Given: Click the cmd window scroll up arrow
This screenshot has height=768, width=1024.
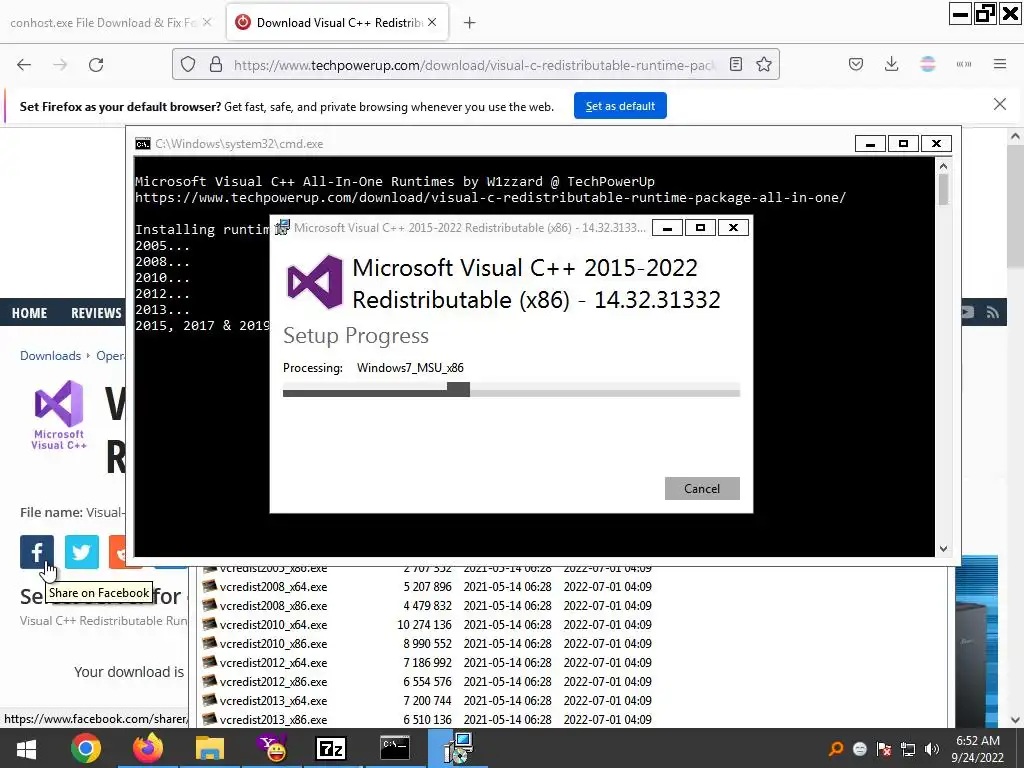Looking at the screenshot, I should point(943,167).
